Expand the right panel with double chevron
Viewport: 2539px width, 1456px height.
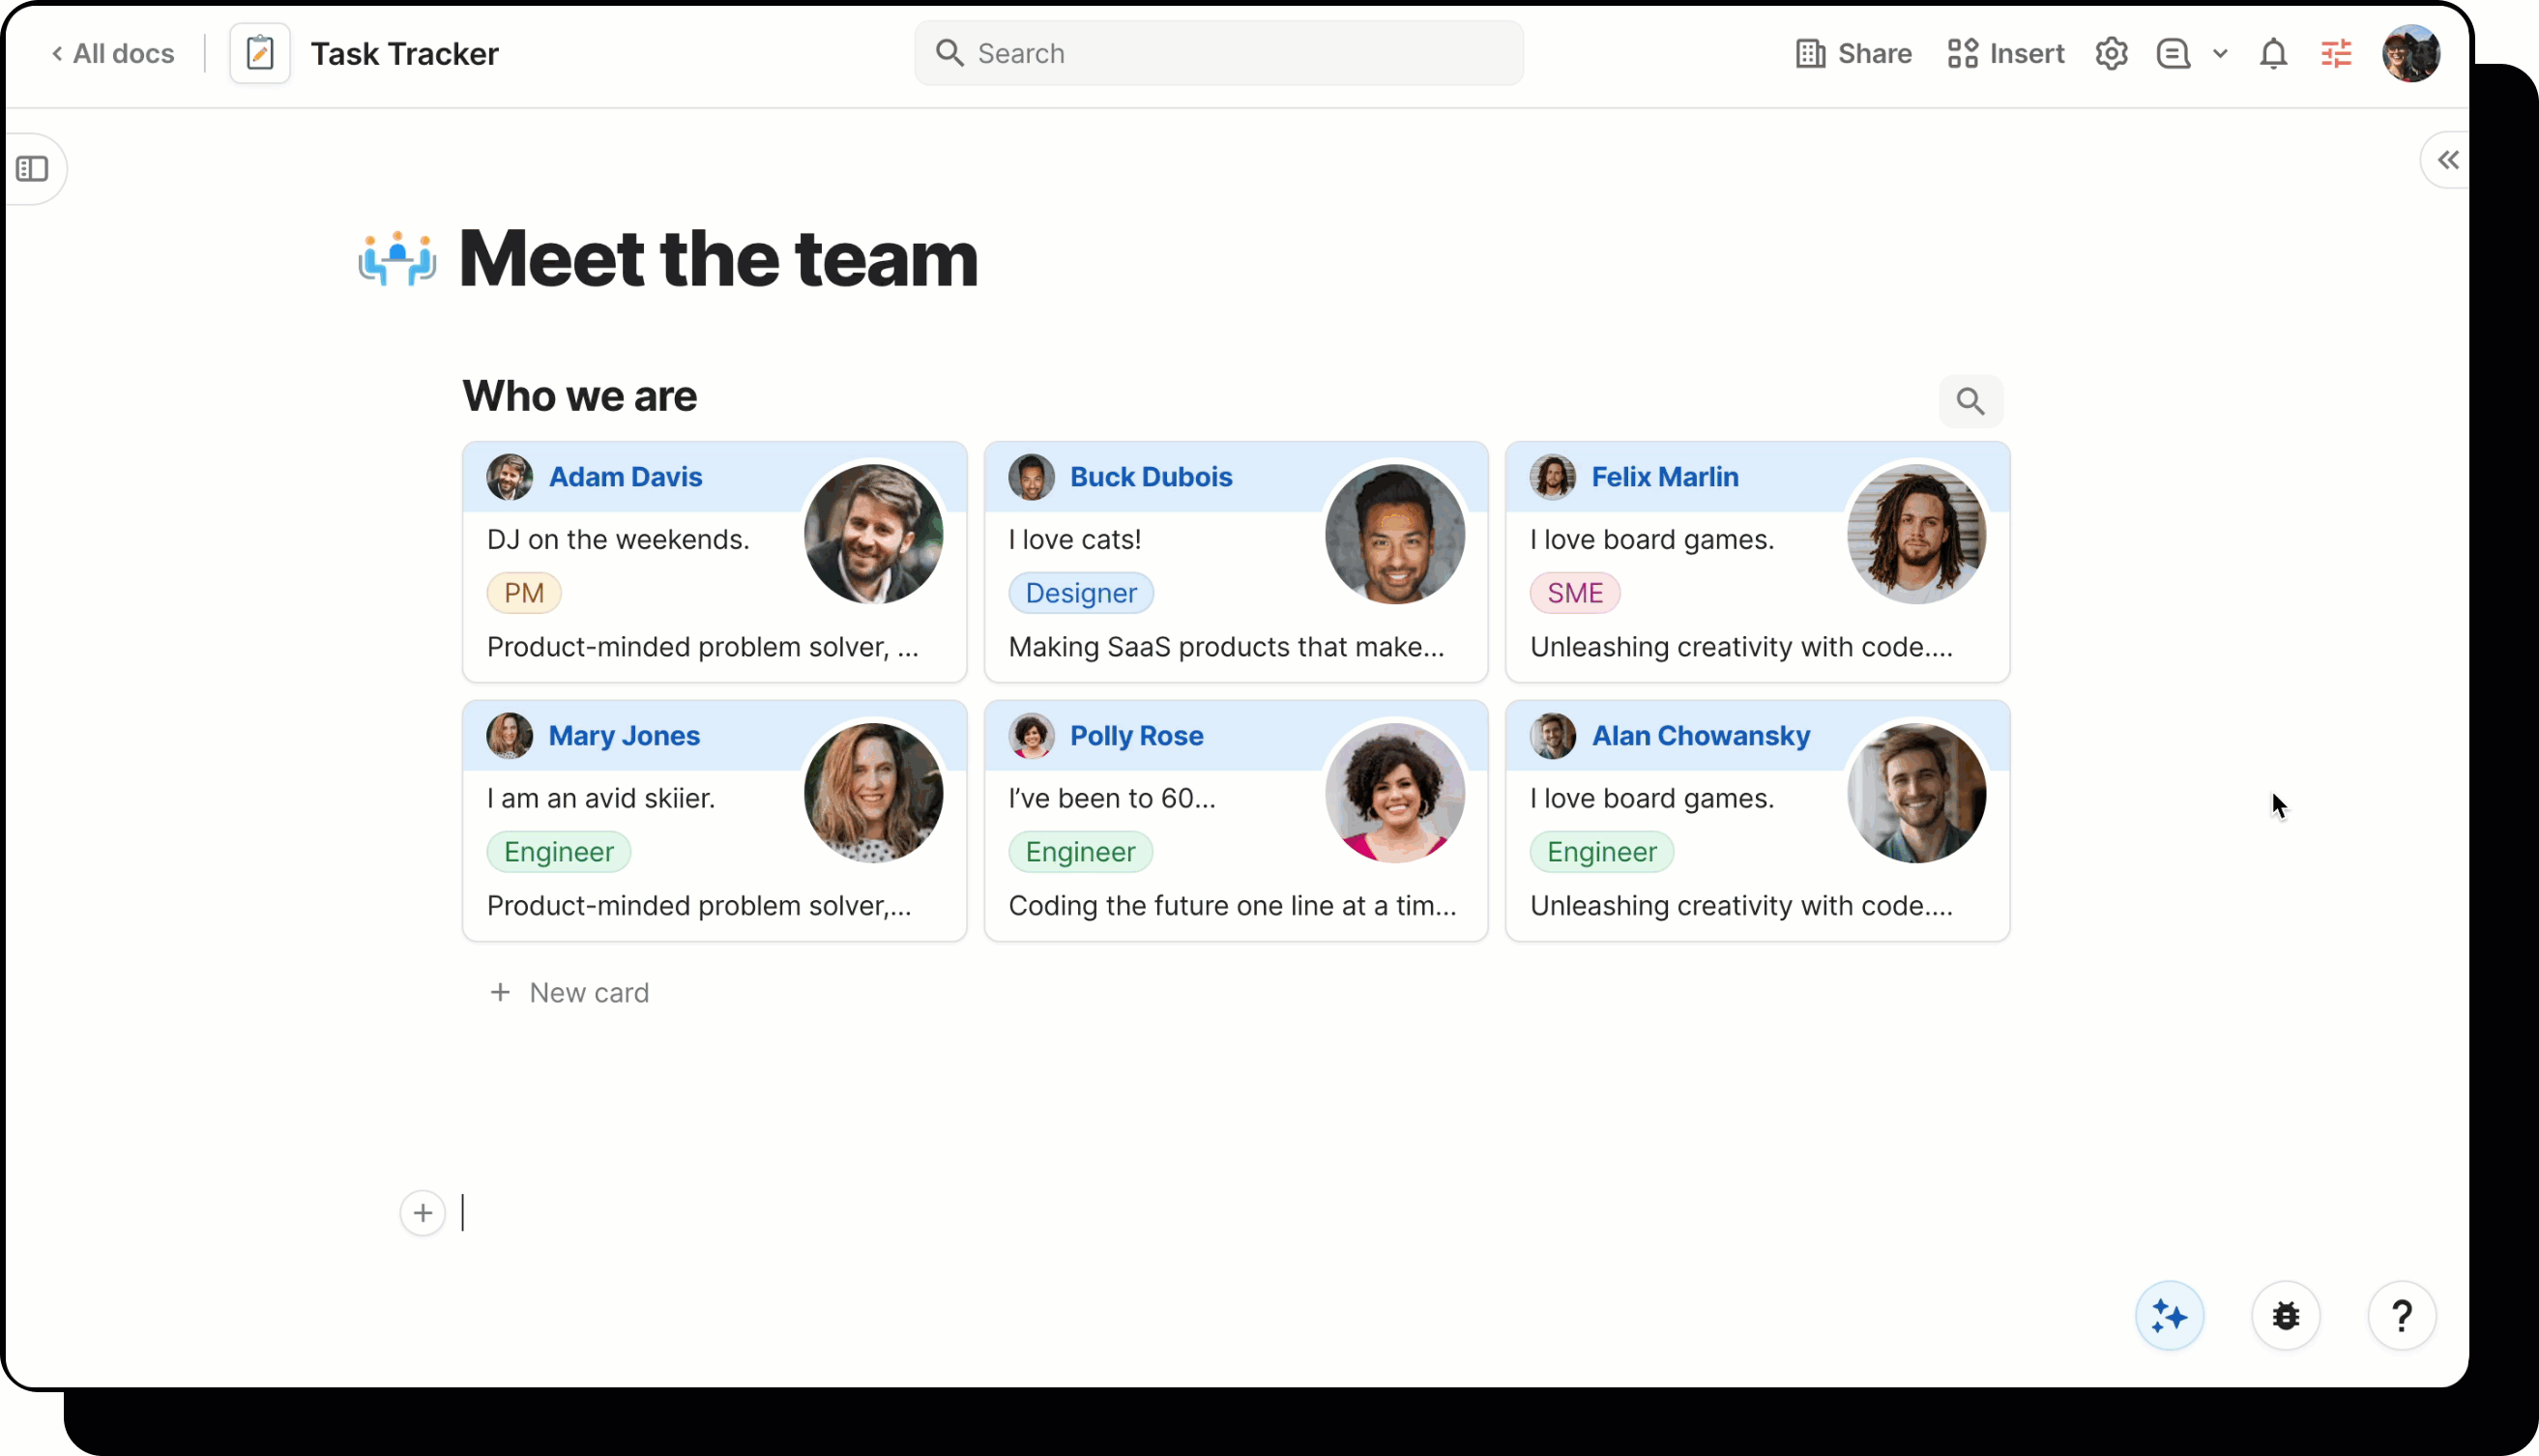(x=2447, y=160)
